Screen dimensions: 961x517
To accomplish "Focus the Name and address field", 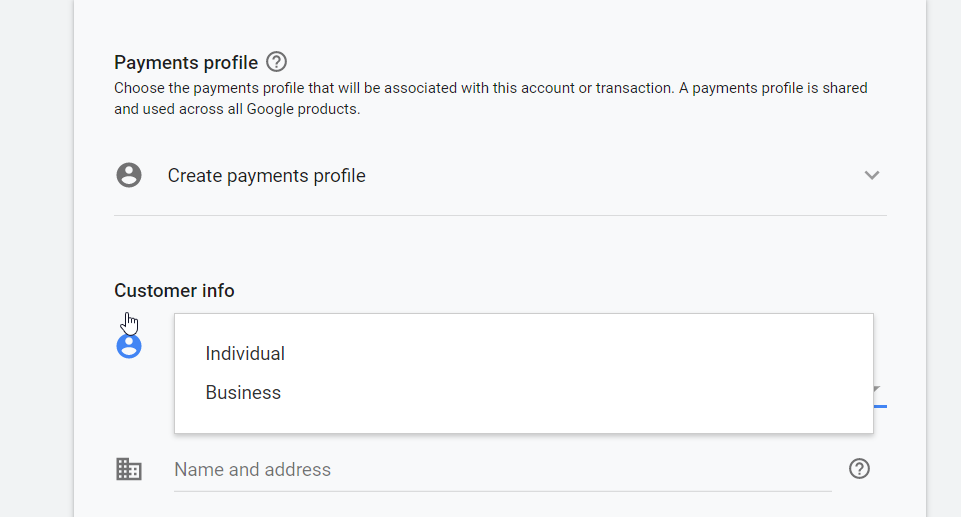I will coord(500,469).
